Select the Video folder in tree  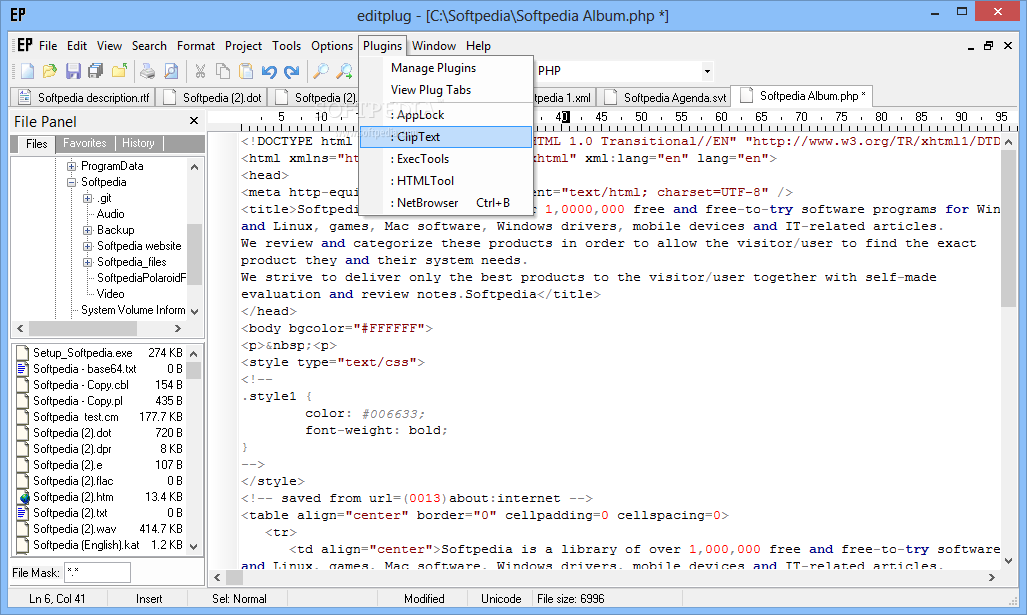110,294
